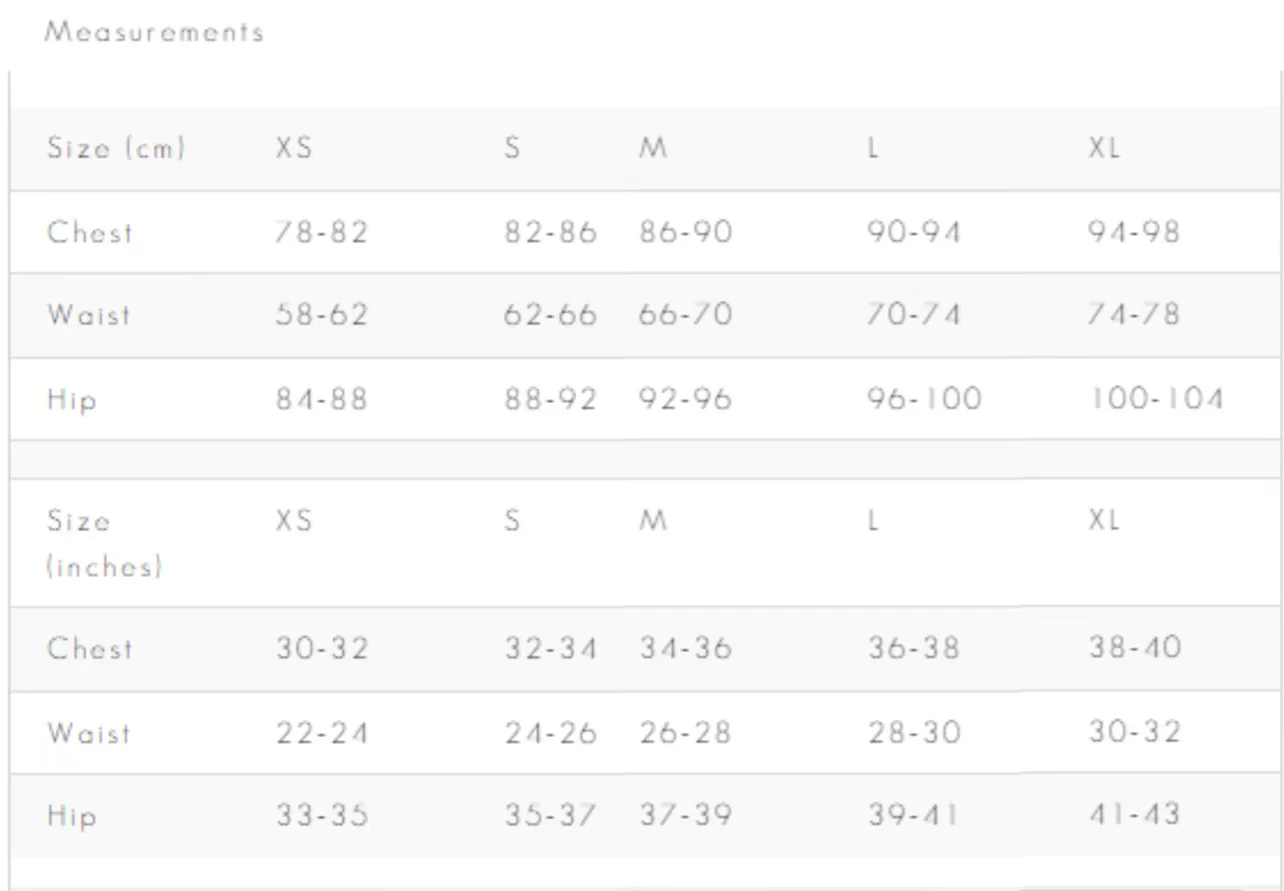Select the M column header in inches table
1284x891 pixels.
[x=653, y=521]
